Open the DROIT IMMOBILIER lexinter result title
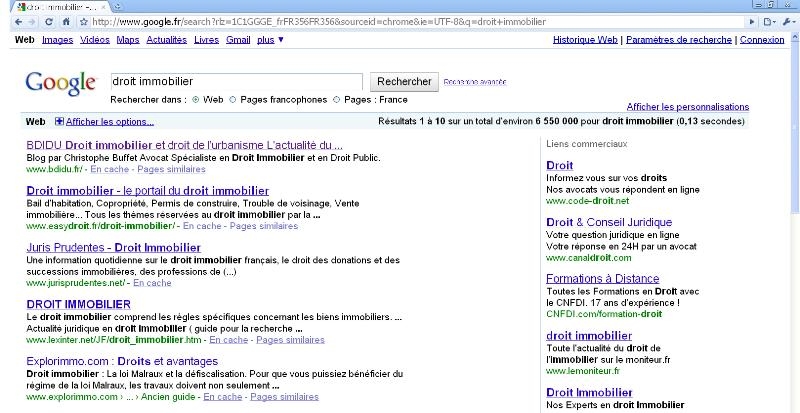 coord(79,304)
